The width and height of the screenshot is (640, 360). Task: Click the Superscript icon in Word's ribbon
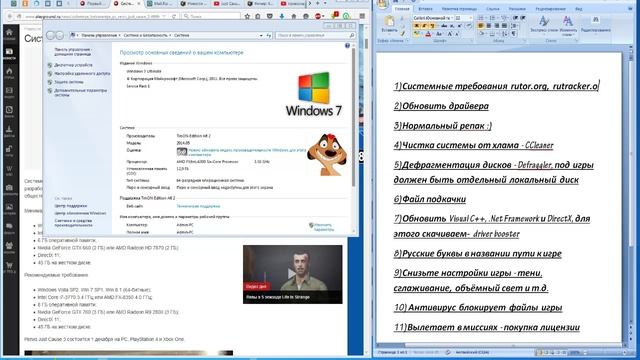(x=459, y=26)
